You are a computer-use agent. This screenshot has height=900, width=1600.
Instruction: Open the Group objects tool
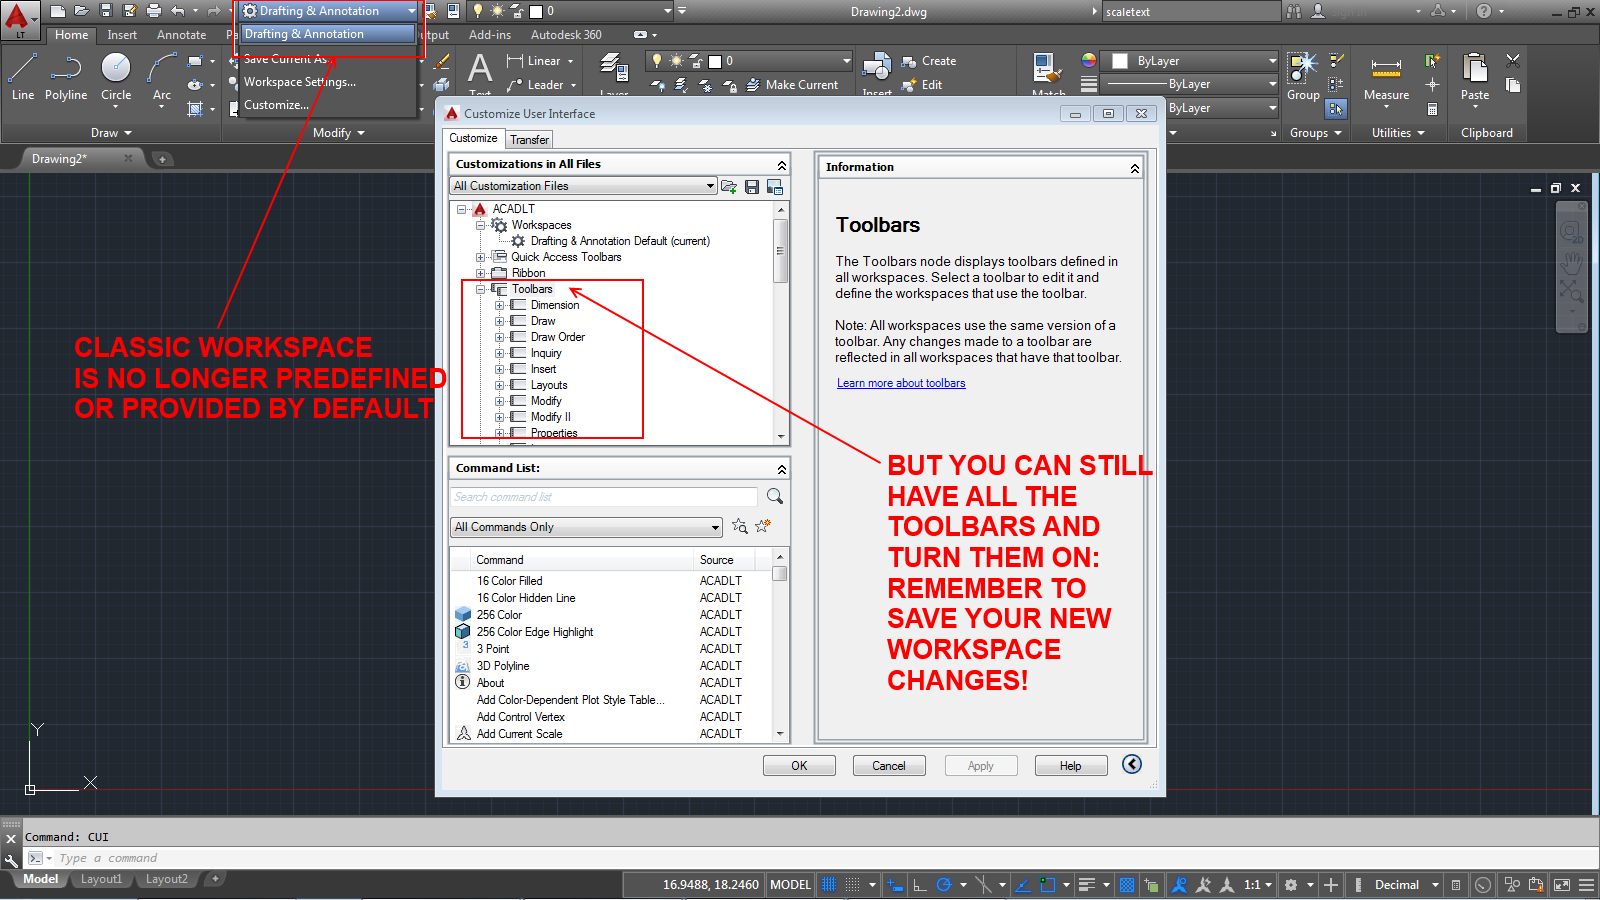(1303, 77)
